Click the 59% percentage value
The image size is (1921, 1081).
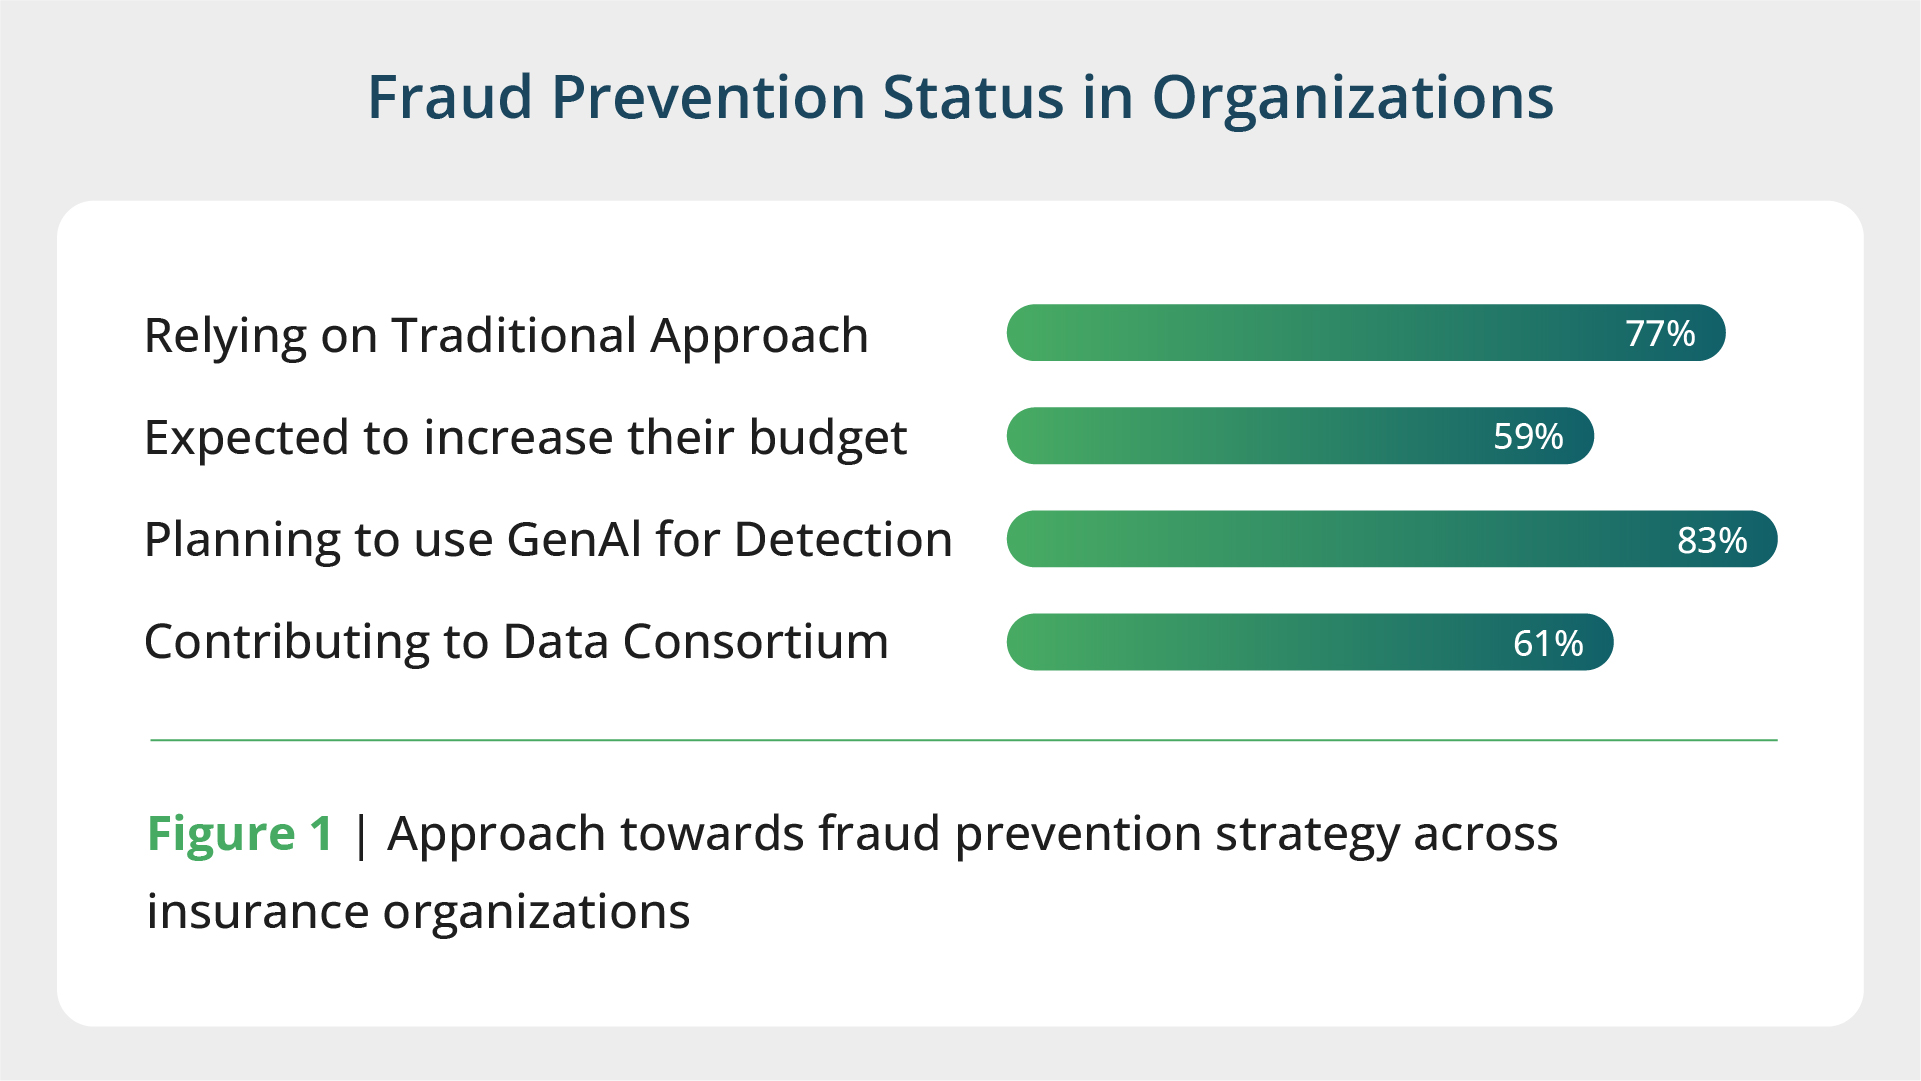(1527, 437)
